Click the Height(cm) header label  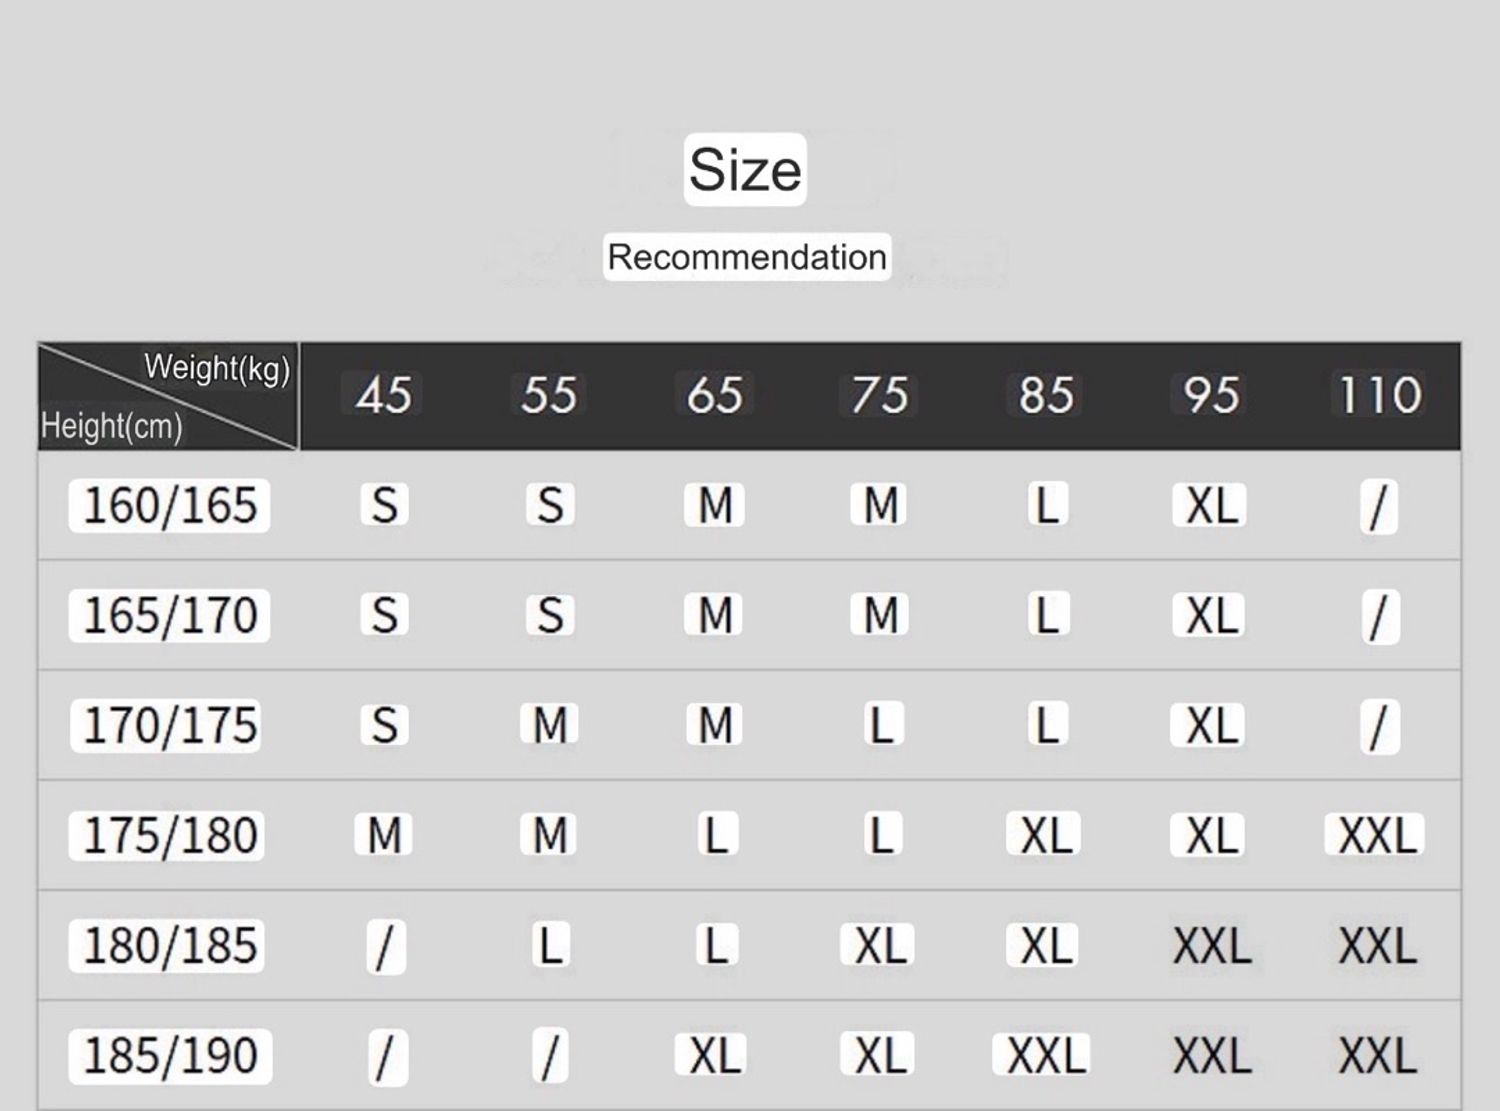(x=111, y=426)
